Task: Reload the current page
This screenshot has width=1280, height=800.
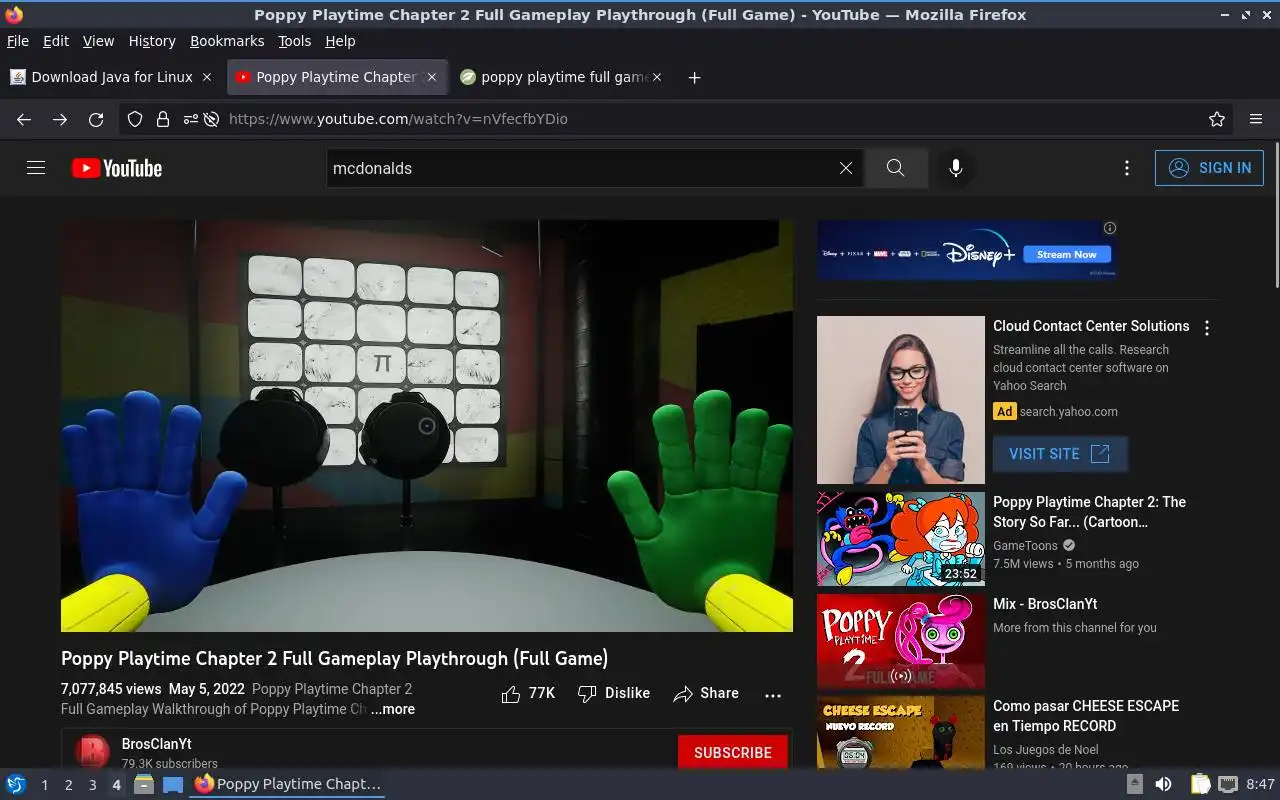Action: pyautogui.click(x=96, y=119)
